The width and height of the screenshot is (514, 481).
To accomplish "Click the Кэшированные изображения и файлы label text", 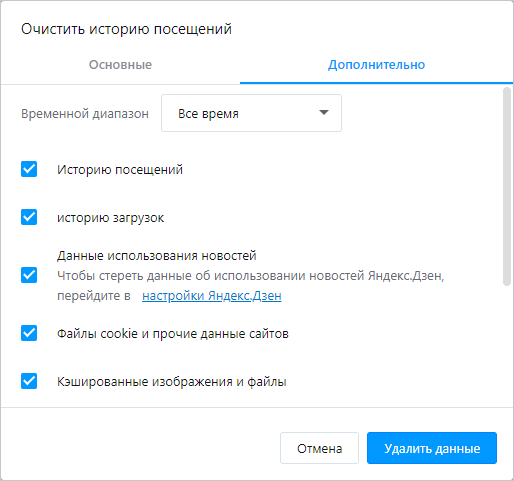I will [x=172, y=381].
